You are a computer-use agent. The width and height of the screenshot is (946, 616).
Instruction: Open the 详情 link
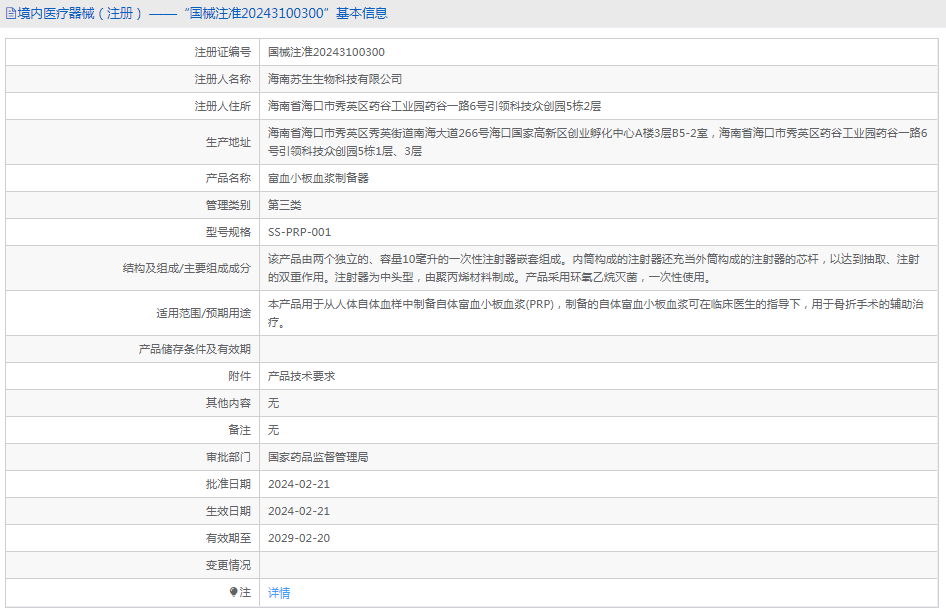pyautogui.click(x=279, y=592)
